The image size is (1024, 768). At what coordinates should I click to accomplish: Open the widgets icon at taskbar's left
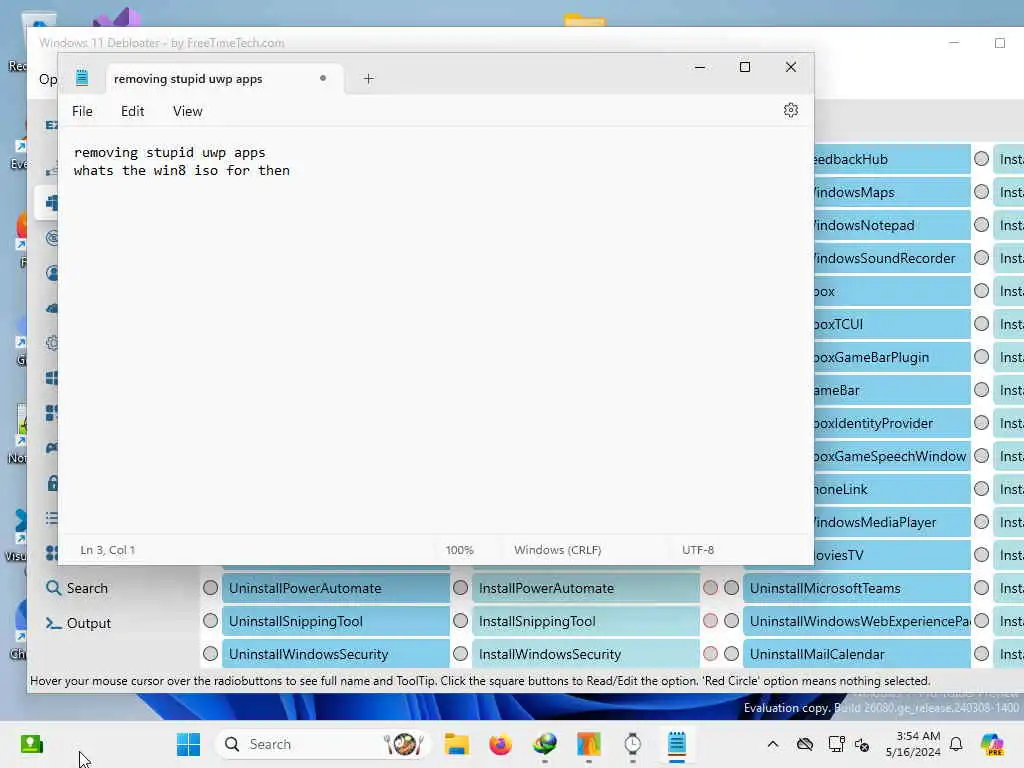[x=31, y=744]
